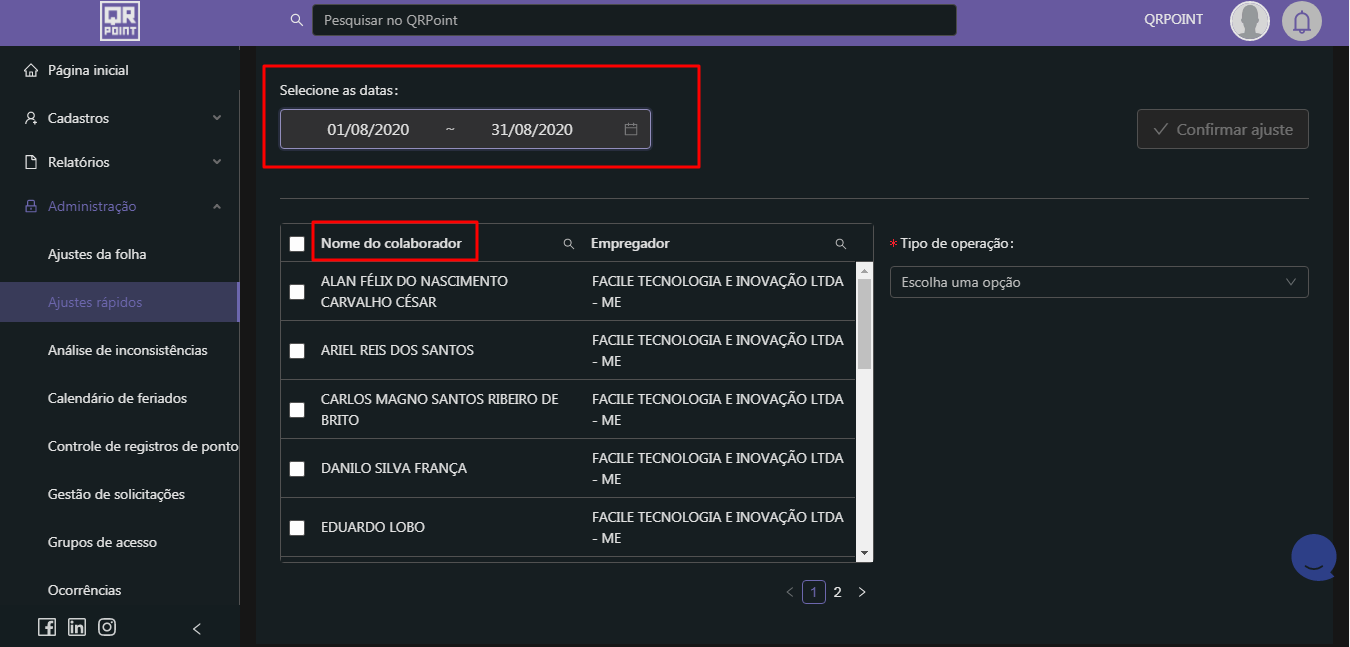The image size is (1350, 647).
Task: Open the notifications bell
Action: (x=1301, y=21)
